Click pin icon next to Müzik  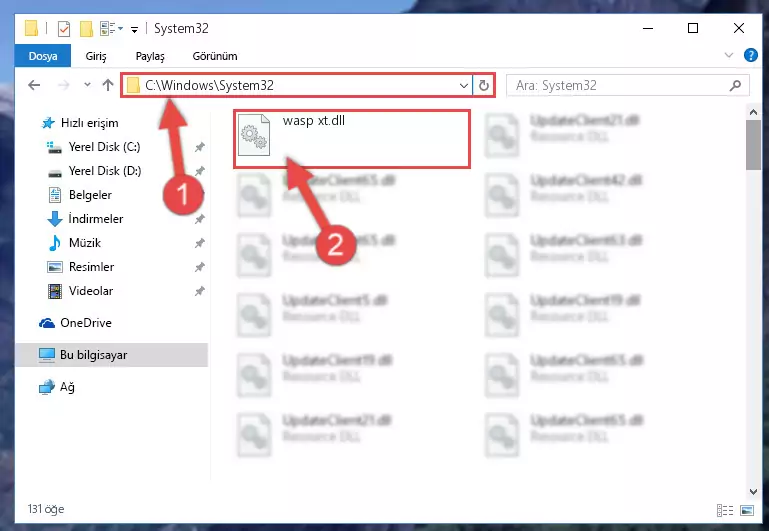pyautogui.click(x=200, y=243)
